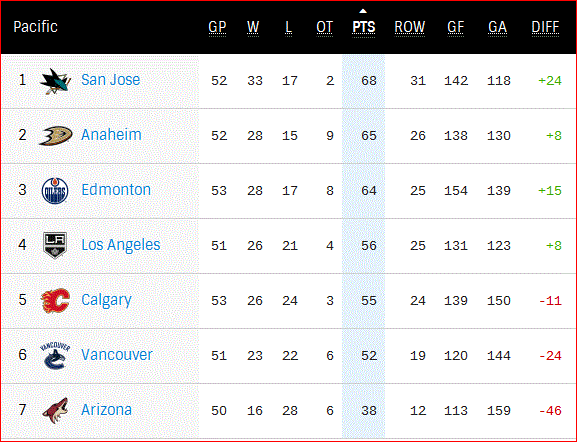Open the Vancouver team link
Image resolution: width=577 pixels, height=442 pixels.
click(x=117, y=355)
